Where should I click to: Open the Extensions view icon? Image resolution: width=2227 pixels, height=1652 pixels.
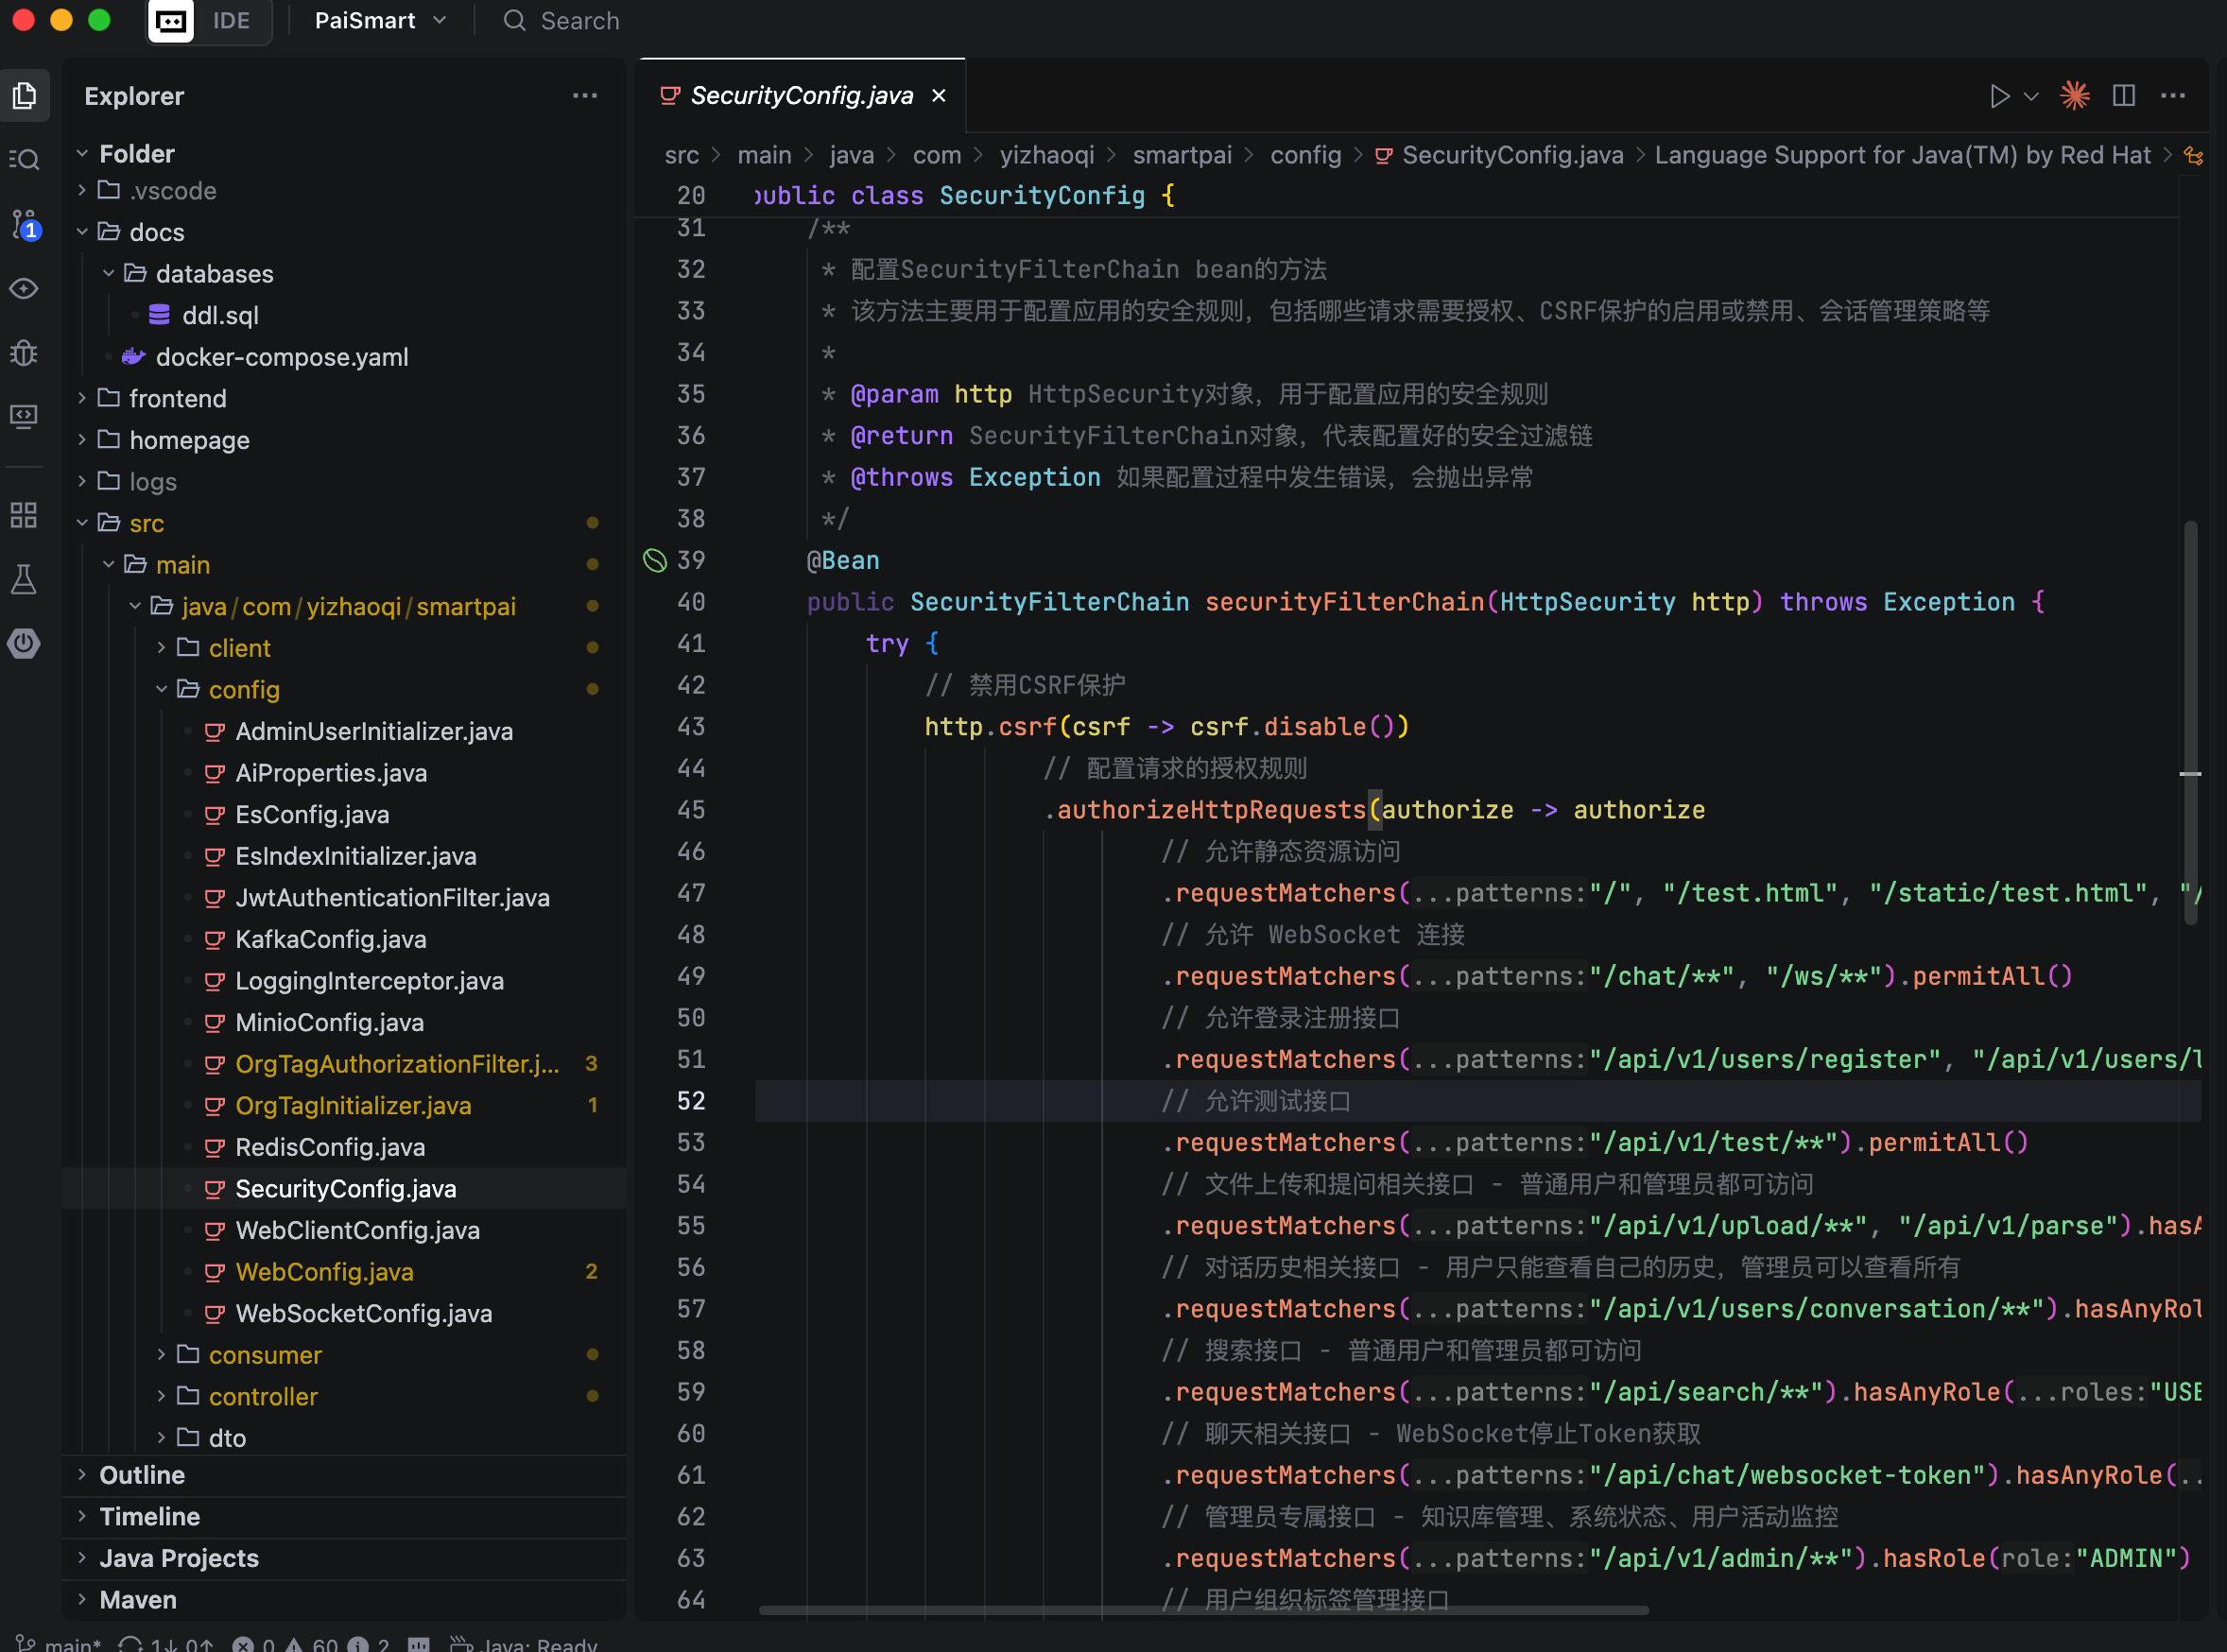(24, 516)
